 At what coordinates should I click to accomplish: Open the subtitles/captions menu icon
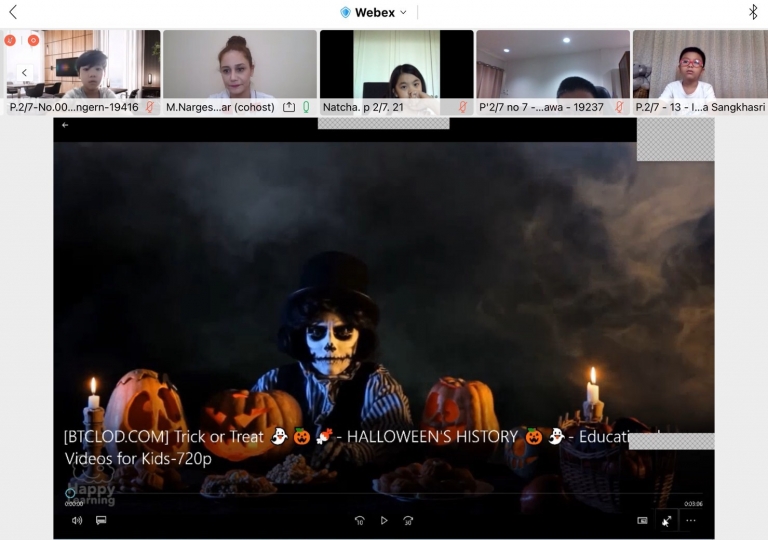click(x=101, y=520)
